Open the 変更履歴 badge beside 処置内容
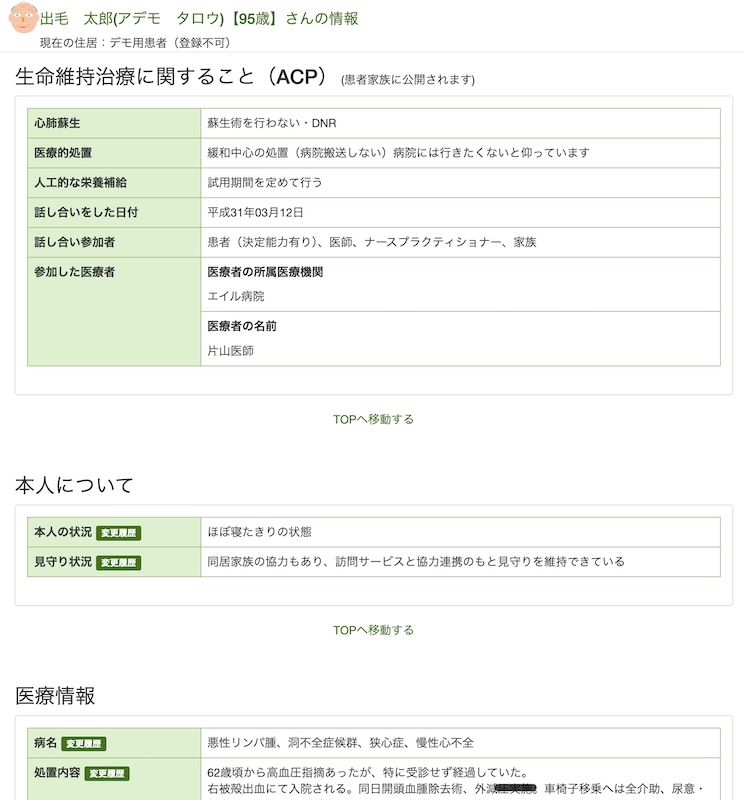 point(108,774)
